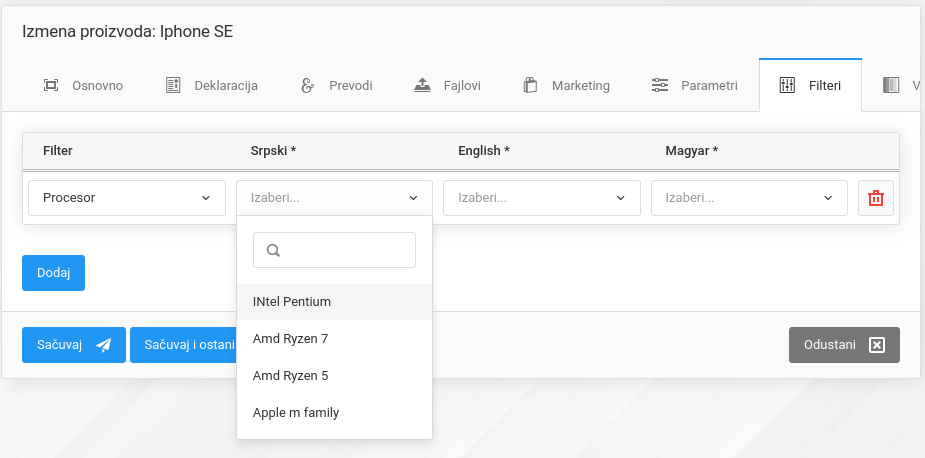Viewport: 925px width, 458px height.
Task: Click the Fajlovi upload icon
Action: [422, 85]
